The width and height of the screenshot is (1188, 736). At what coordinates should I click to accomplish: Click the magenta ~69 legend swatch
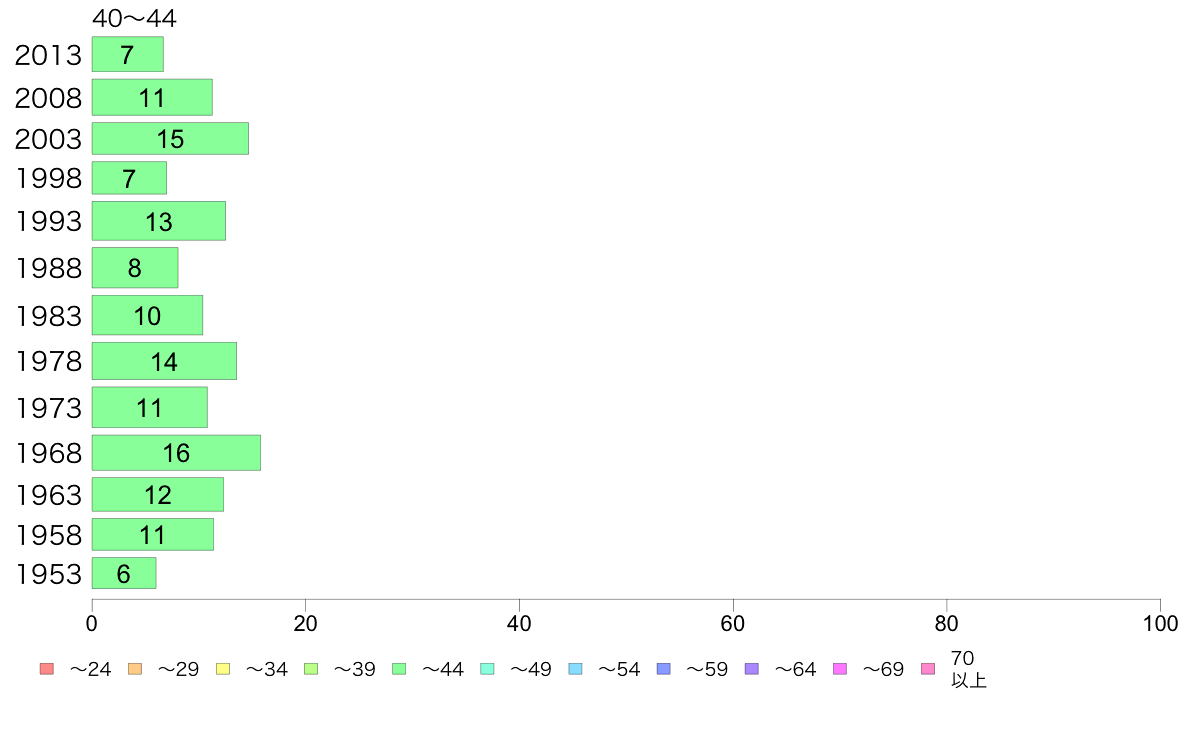(839, 669)
